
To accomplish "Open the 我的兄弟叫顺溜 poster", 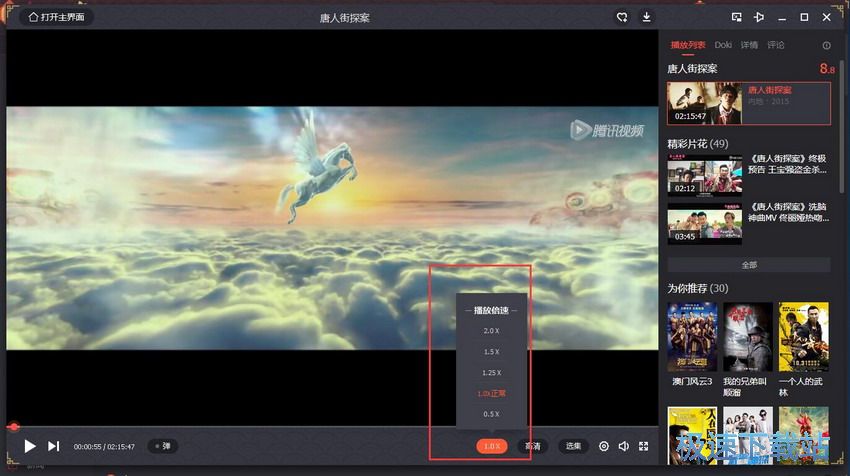I will [x=748, y=337].
